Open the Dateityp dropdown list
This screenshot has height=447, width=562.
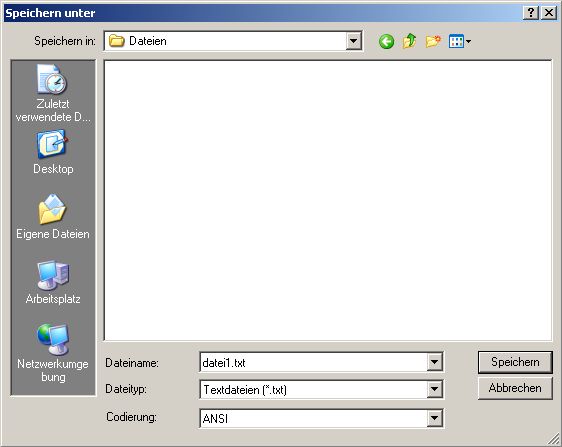[434, 389]
